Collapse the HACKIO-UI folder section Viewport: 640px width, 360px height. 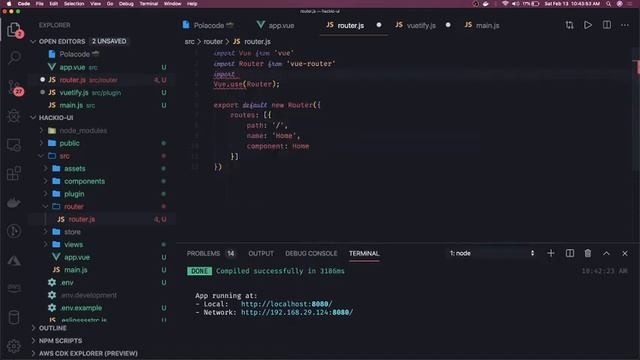pos(33,118)
